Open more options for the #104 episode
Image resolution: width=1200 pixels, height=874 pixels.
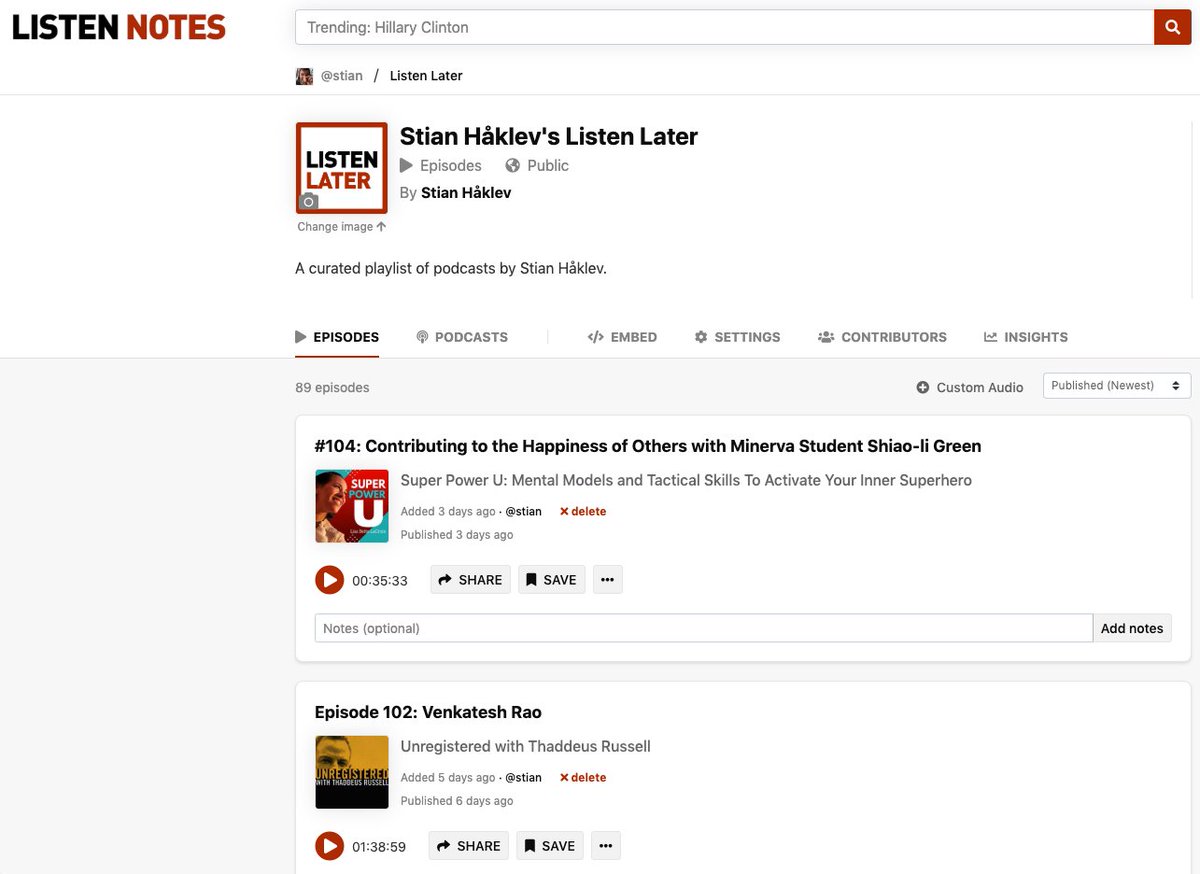pyautogui.click(x=608, y=580)
